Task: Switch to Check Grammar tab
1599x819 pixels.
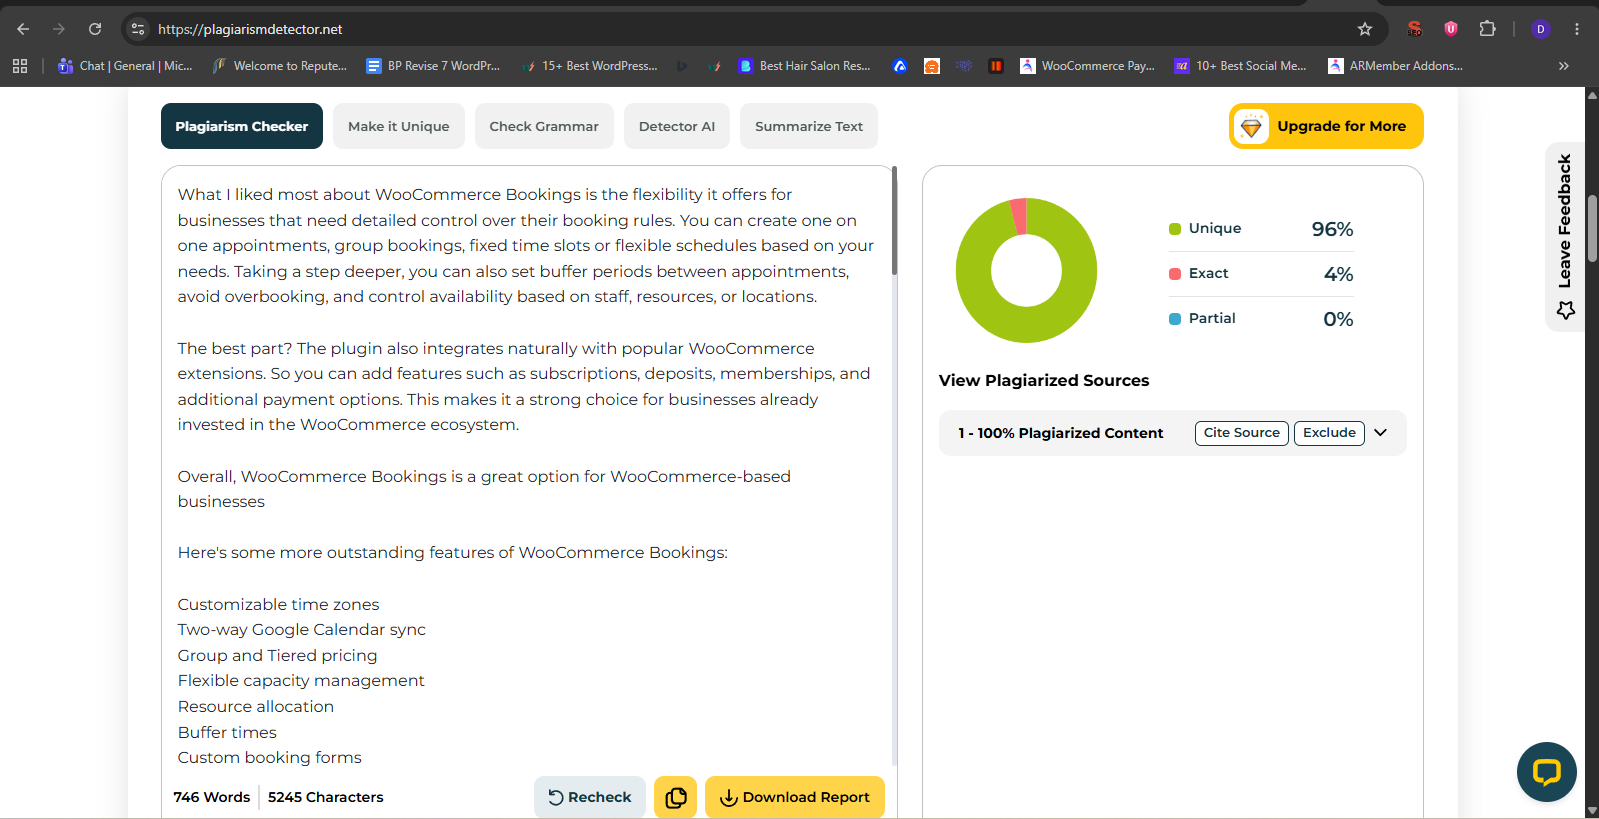Action: [x=544, y=126]
